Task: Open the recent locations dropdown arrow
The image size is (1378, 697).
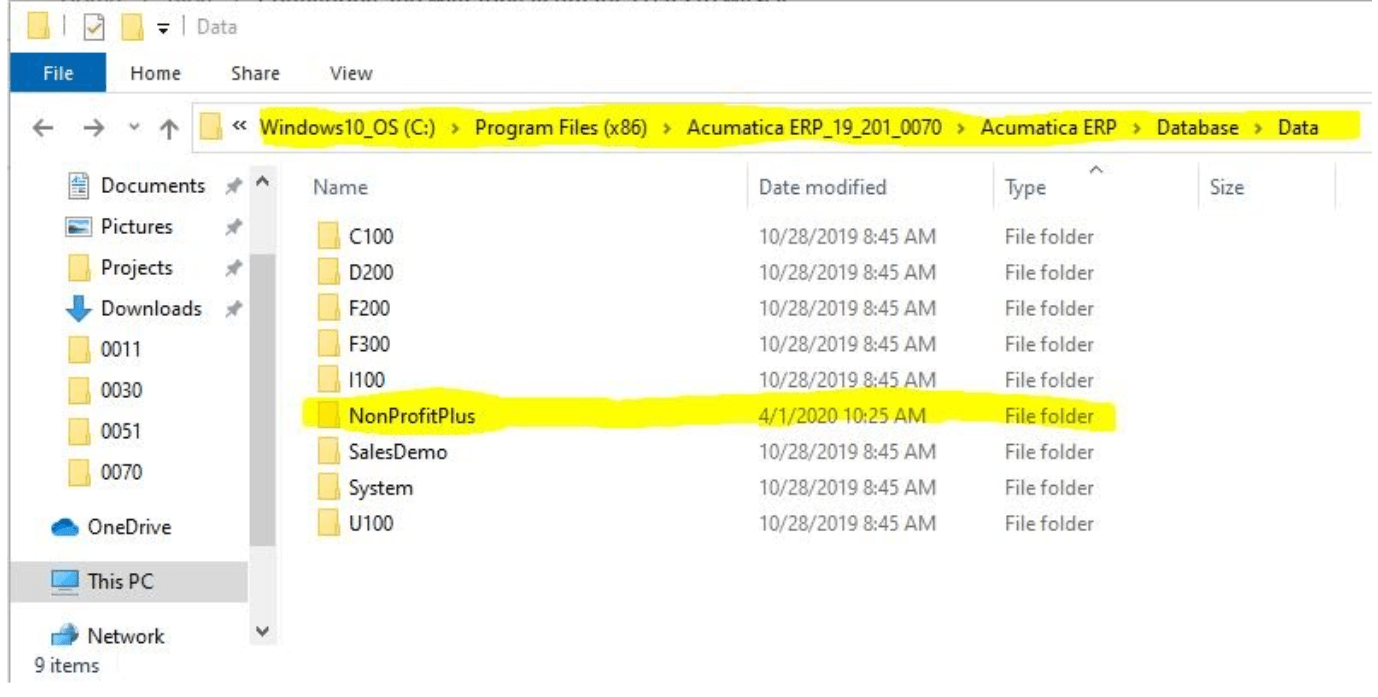Action: [134, 129]
